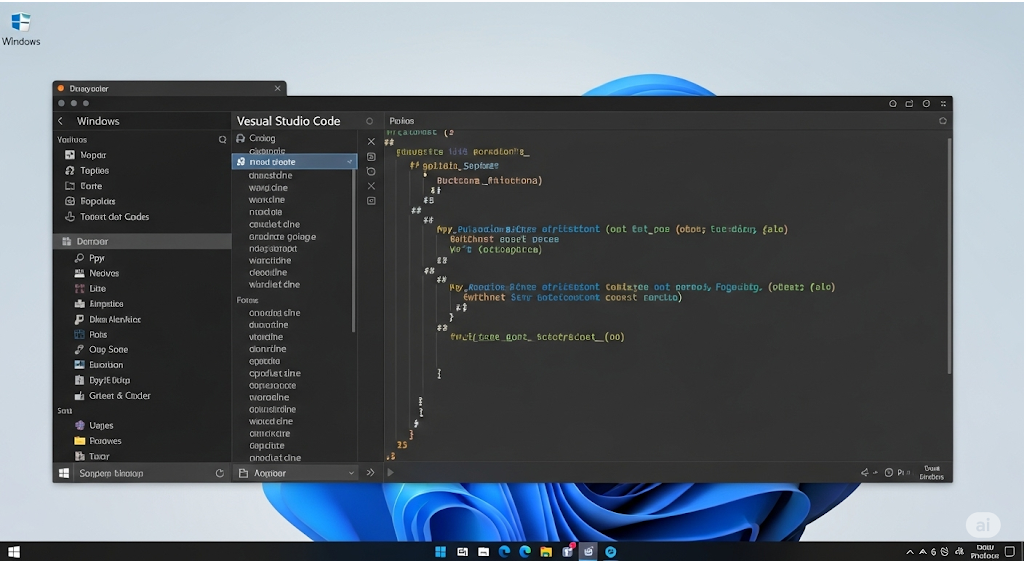
Task: Click the Windows logo icon in the bottom-left panel
Action: pos(64,474)
